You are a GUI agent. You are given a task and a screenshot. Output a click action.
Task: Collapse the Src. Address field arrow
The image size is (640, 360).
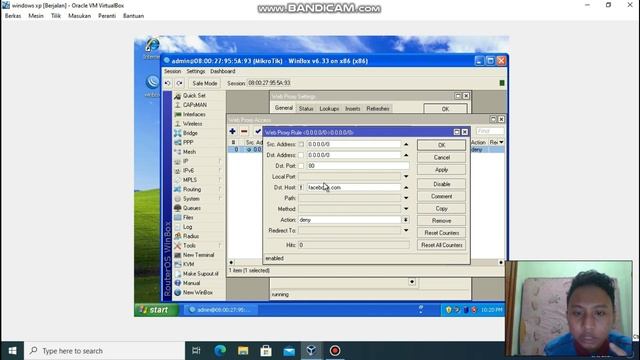click(406, 144)
